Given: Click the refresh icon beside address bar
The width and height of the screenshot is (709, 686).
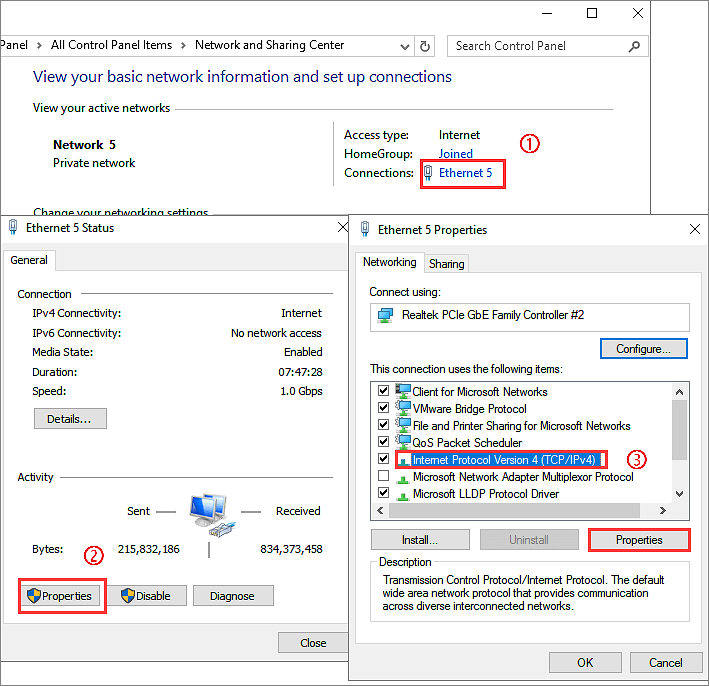Looking at the screenshot, I should 426,46.
